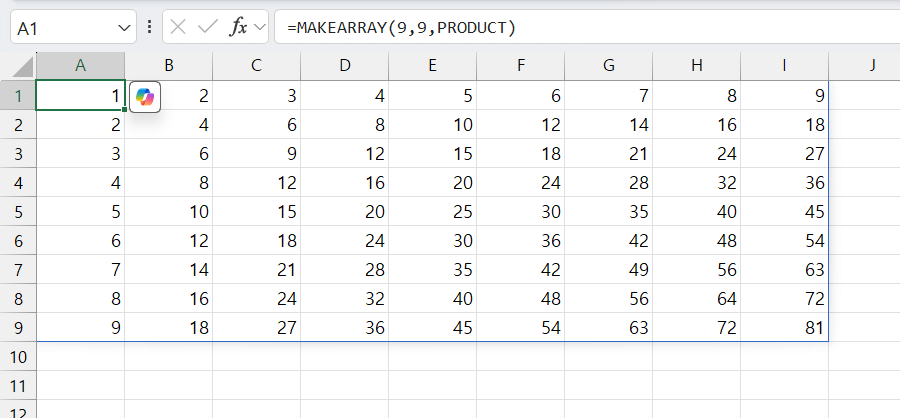The image size is (900, 418).
Task: Select row 11 header
Action: pyautogui.click(x=18, y=385)
